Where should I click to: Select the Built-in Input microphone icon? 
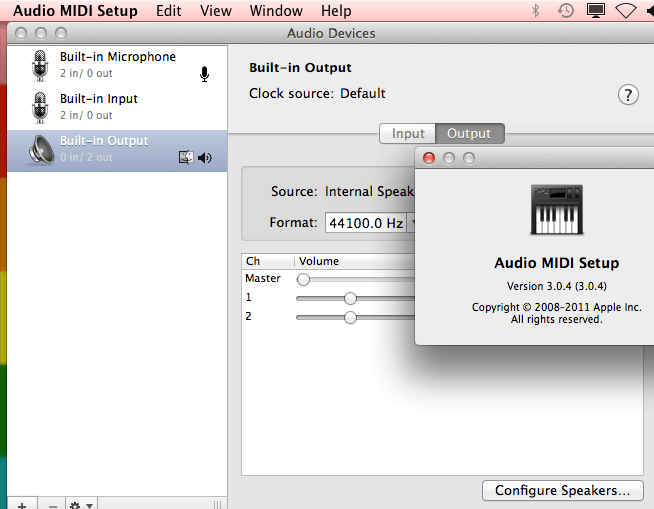[x=40, y=108]
